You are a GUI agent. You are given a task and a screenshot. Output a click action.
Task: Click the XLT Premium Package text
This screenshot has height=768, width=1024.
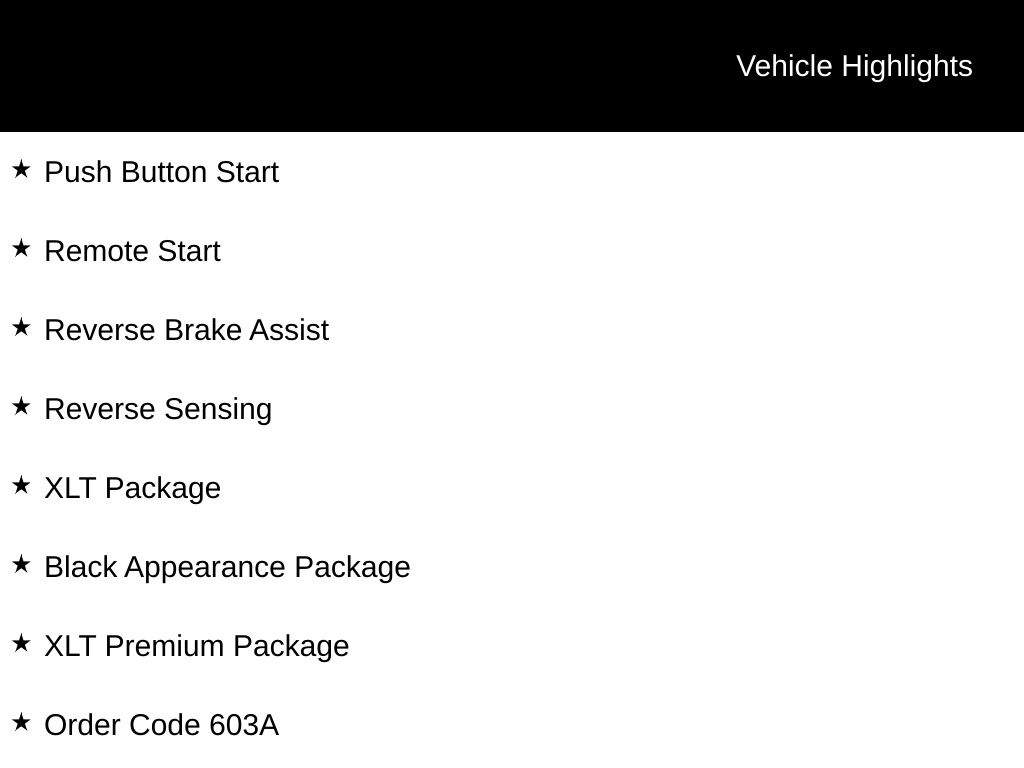coord(196,646)
